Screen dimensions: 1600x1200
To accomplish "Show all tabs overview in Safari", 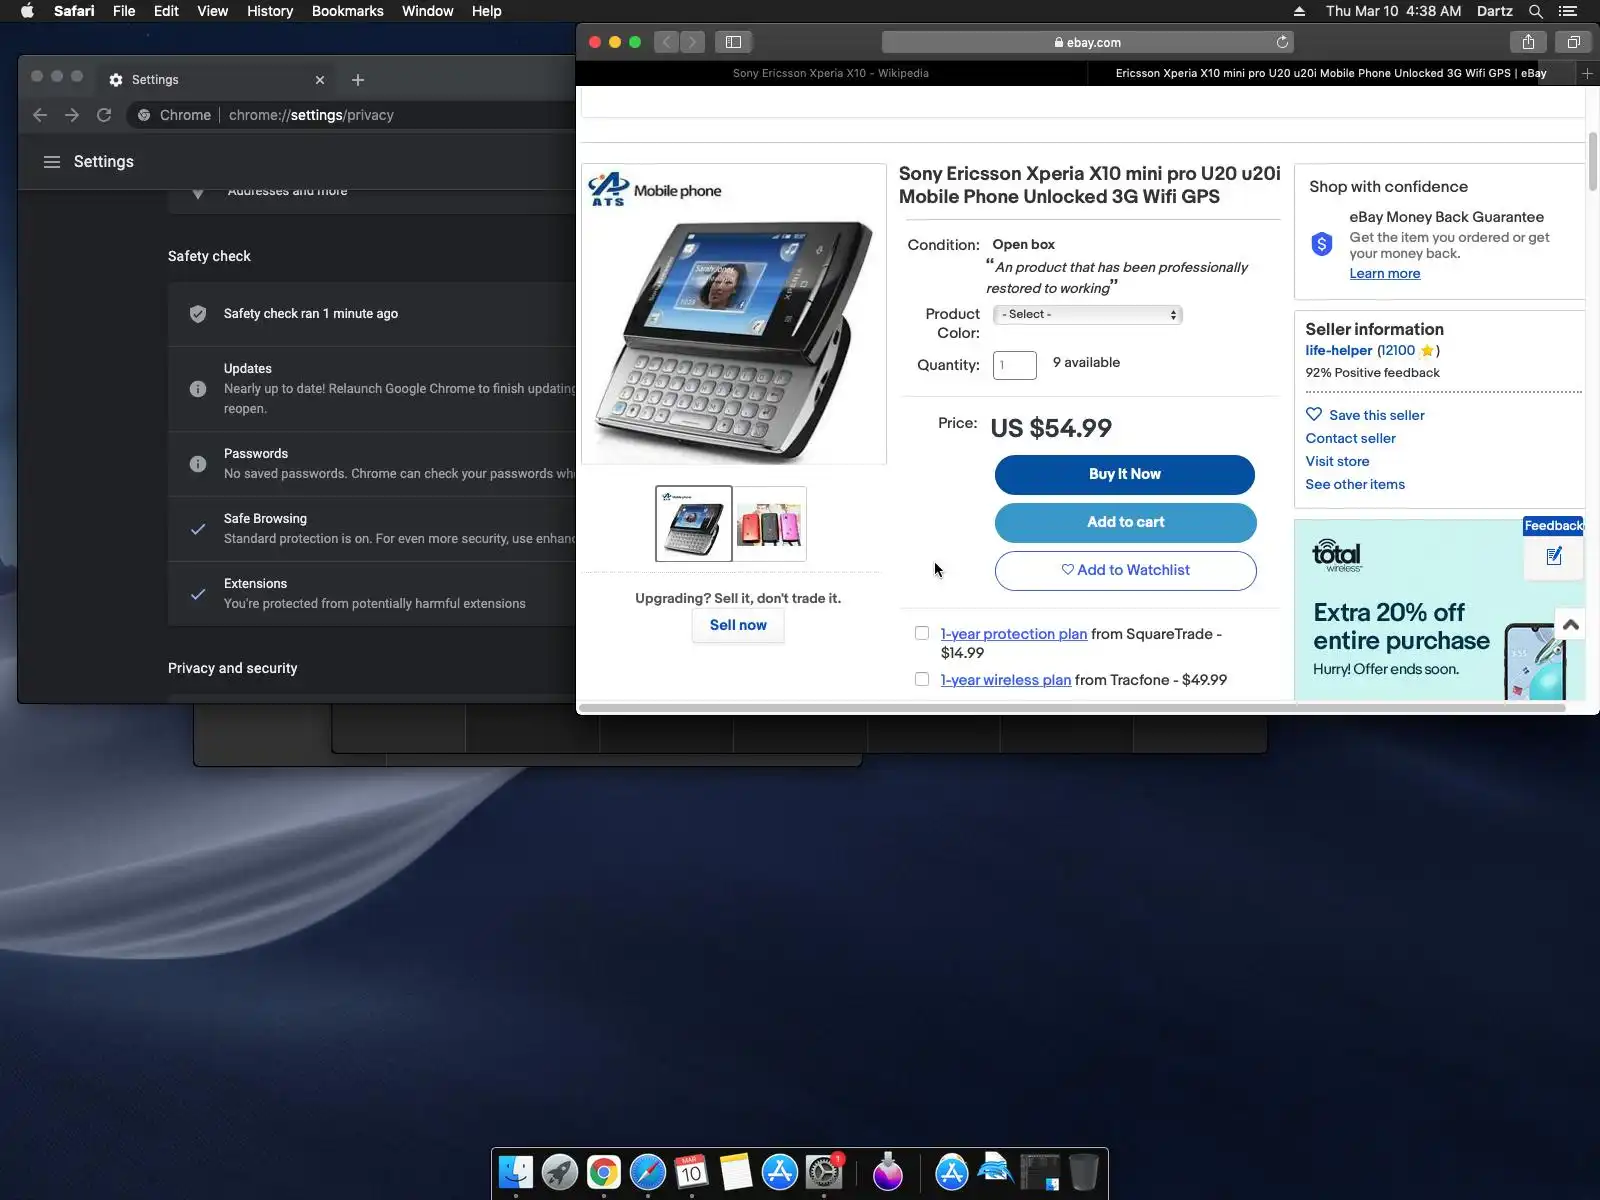I will (1573, 42).
